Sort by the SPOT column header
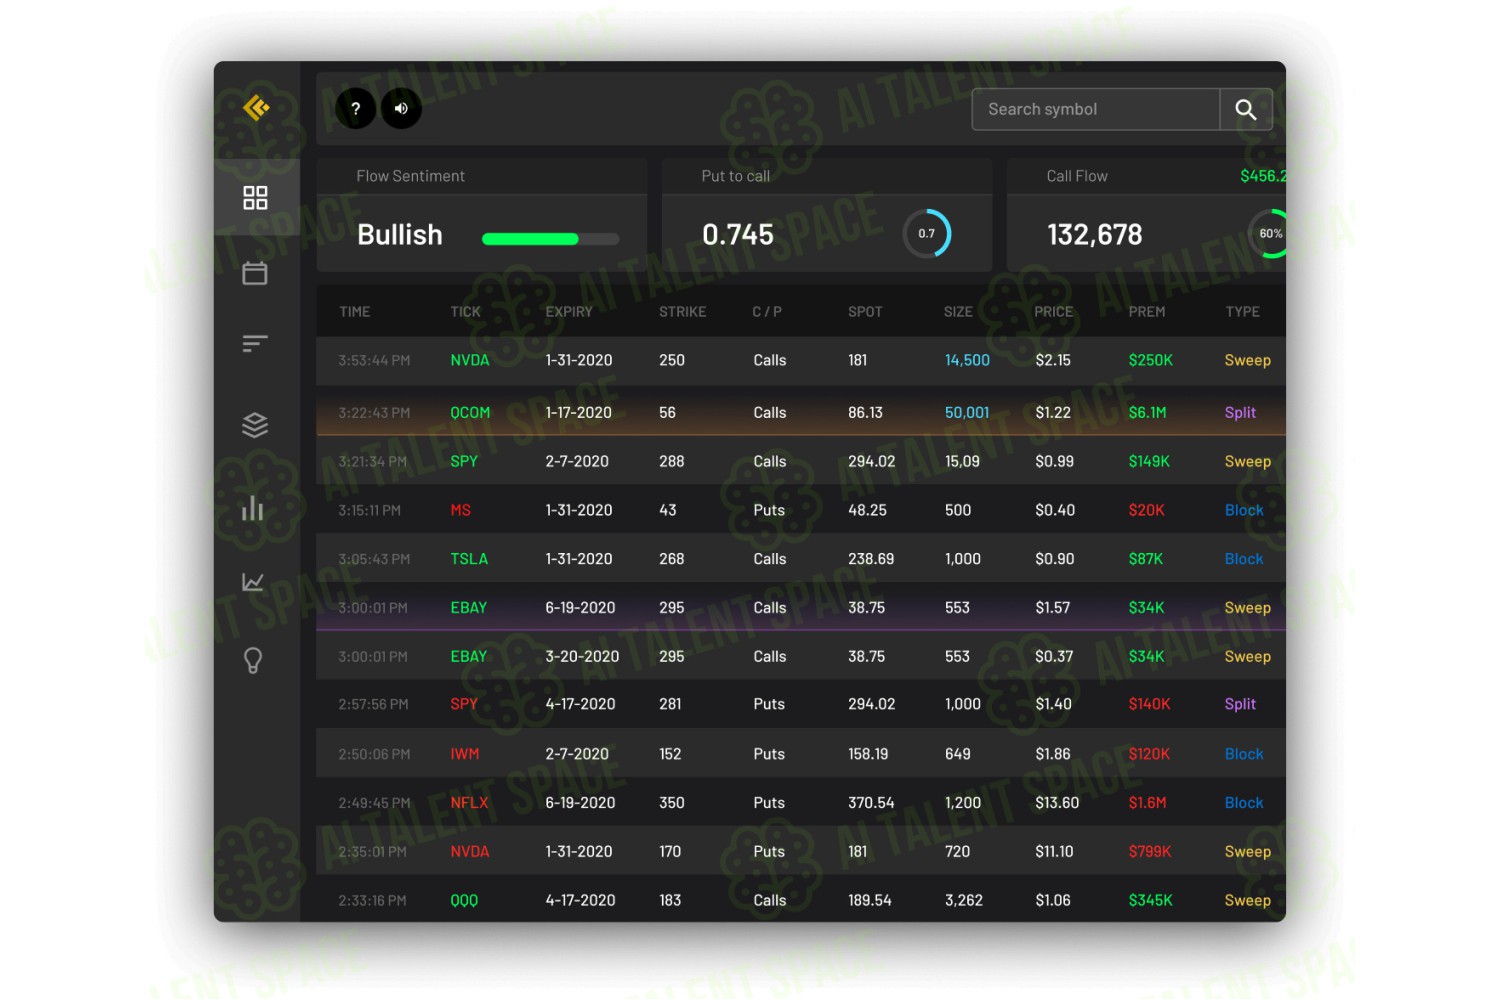 [x=865, y=312]
